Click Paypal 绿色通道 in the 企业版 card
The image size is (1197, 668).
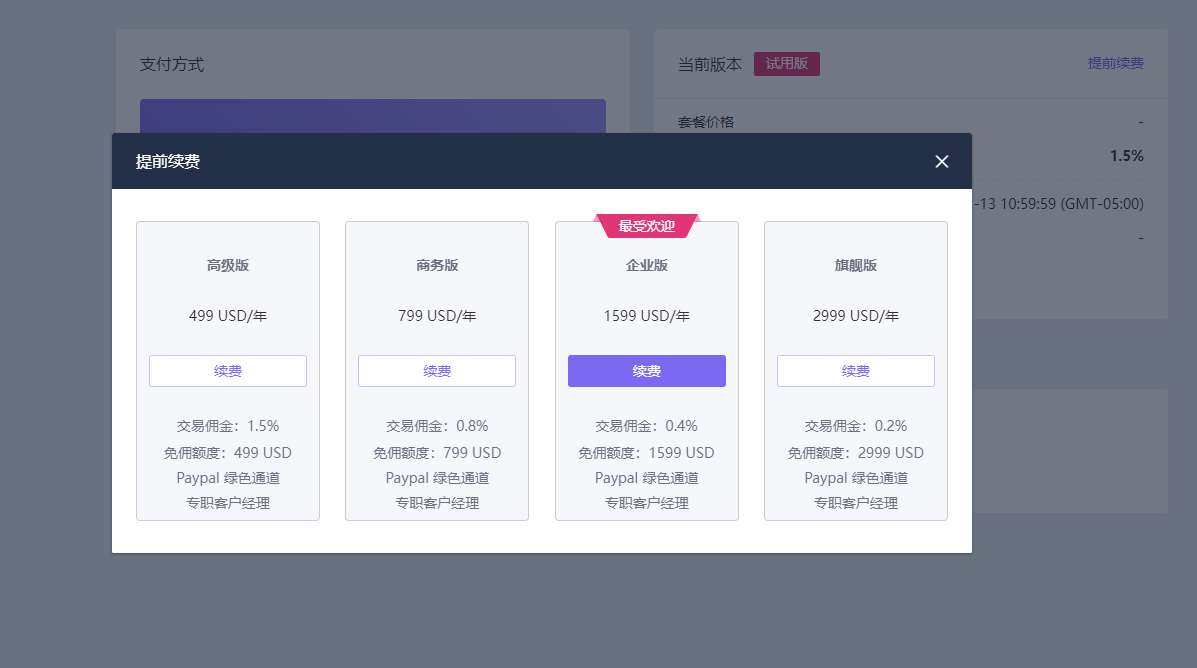647,478
